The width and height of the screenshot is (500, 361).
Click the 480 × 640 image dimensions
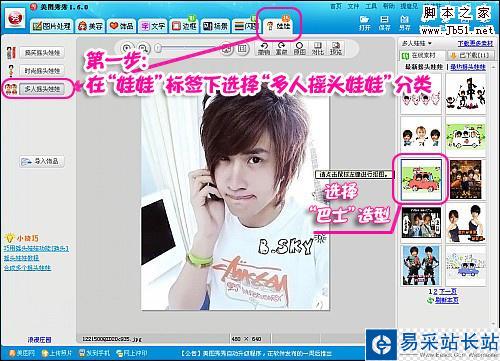pyautogui.click(x=246, y=339)
